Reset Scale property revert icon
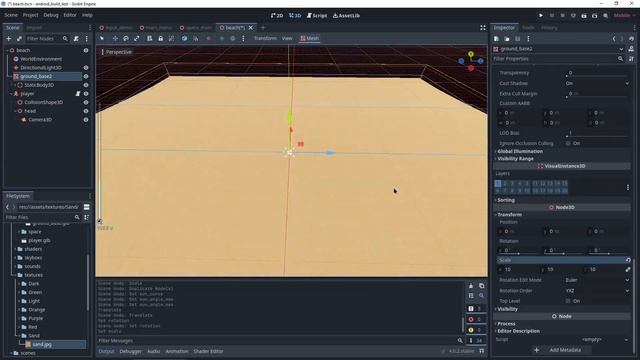Screen dimensions: 640x360 [x=628, y=260]
